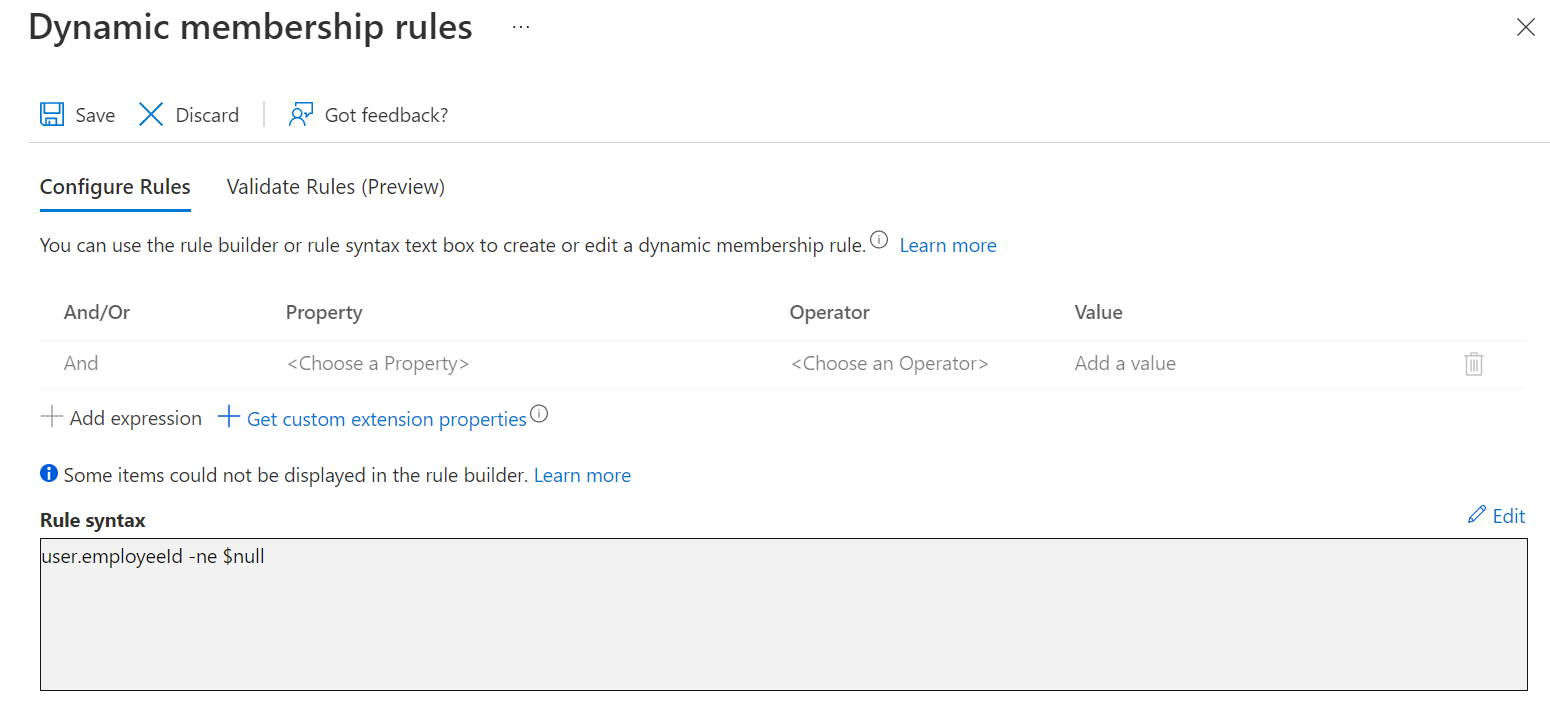Viewport: 1550px width, 706px height.
Task: Click info icon beside custom extension properties
Action: click(540, 414)
